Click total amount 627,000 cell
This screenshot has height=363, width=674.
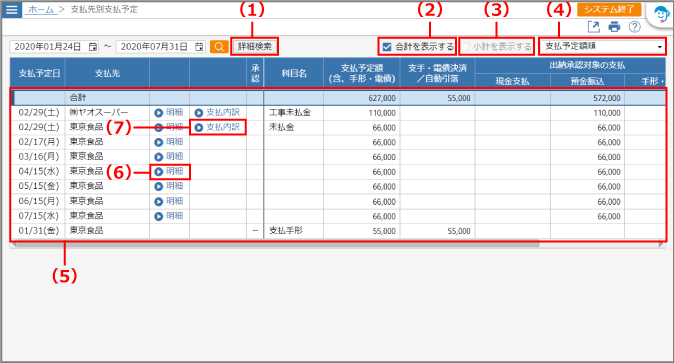click(362, 98)
